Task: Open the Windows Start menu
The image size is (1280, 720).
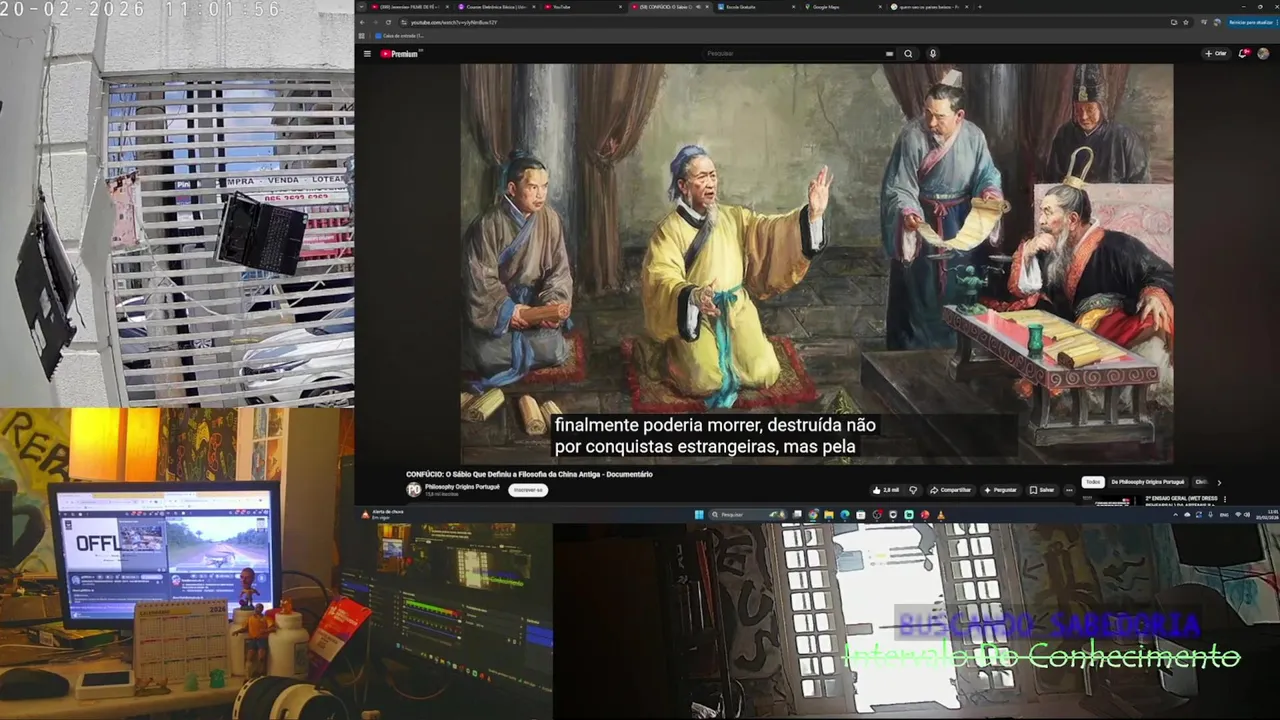Action: (x=699, y=515)
